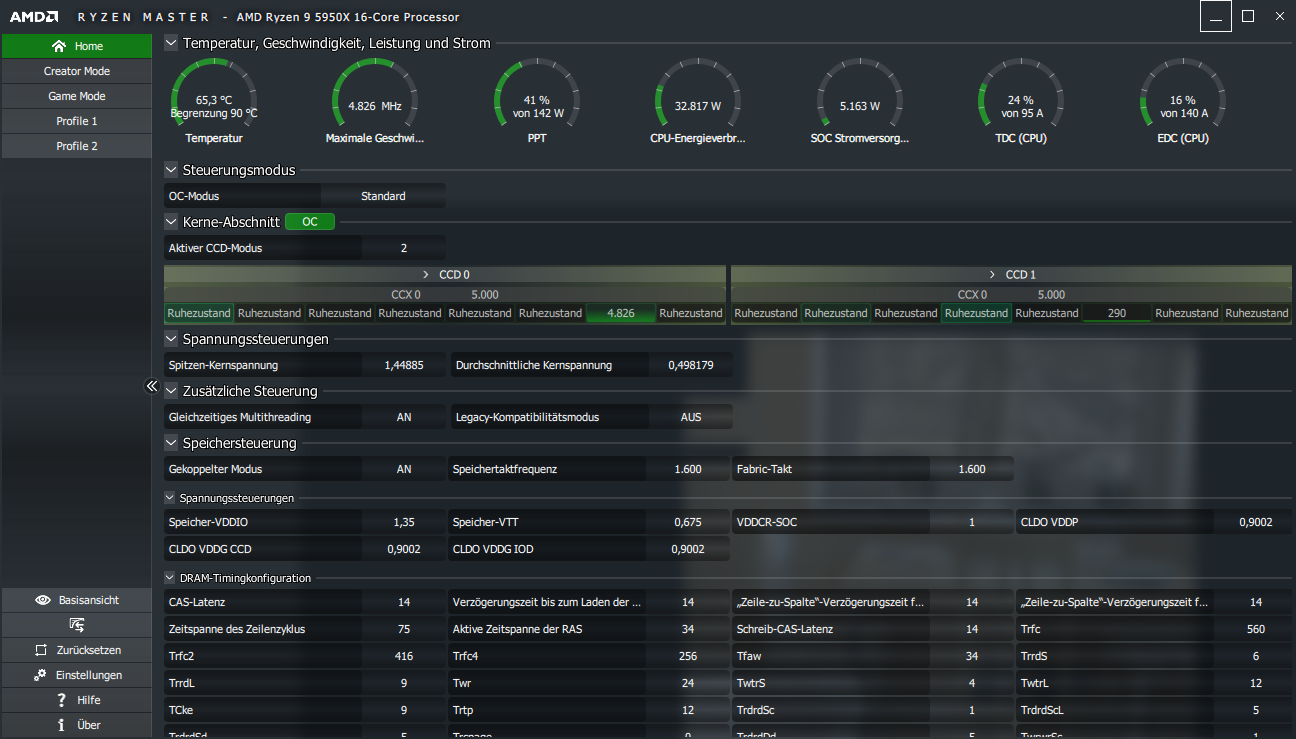Viewport: 1296px width, 739px height.
Task: Click the Twr value 24
Action: (688, 683)
